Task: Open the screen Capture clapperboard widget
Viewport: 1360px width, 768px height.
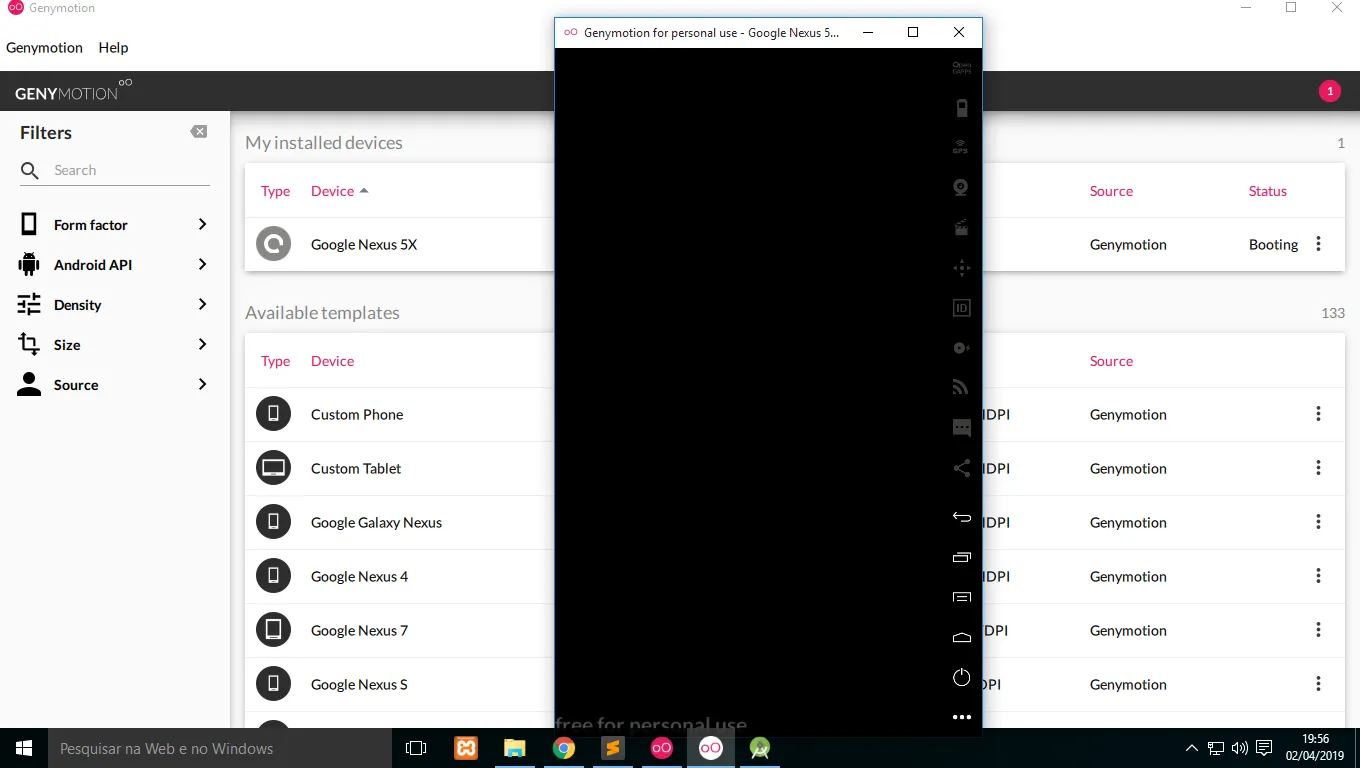Action: coord(961,228)
